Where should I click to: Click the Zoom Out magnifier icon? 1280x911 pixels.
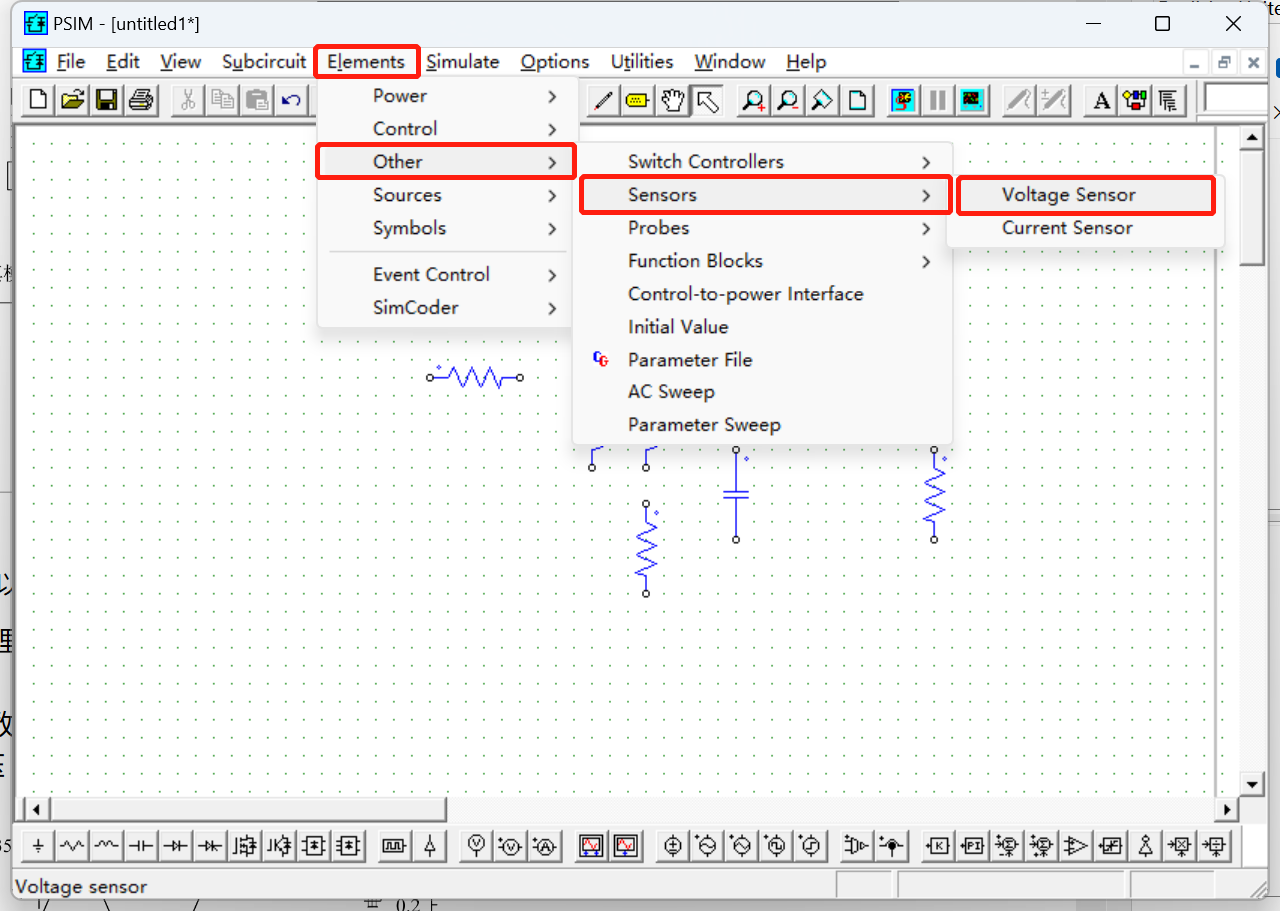(788, 100)
